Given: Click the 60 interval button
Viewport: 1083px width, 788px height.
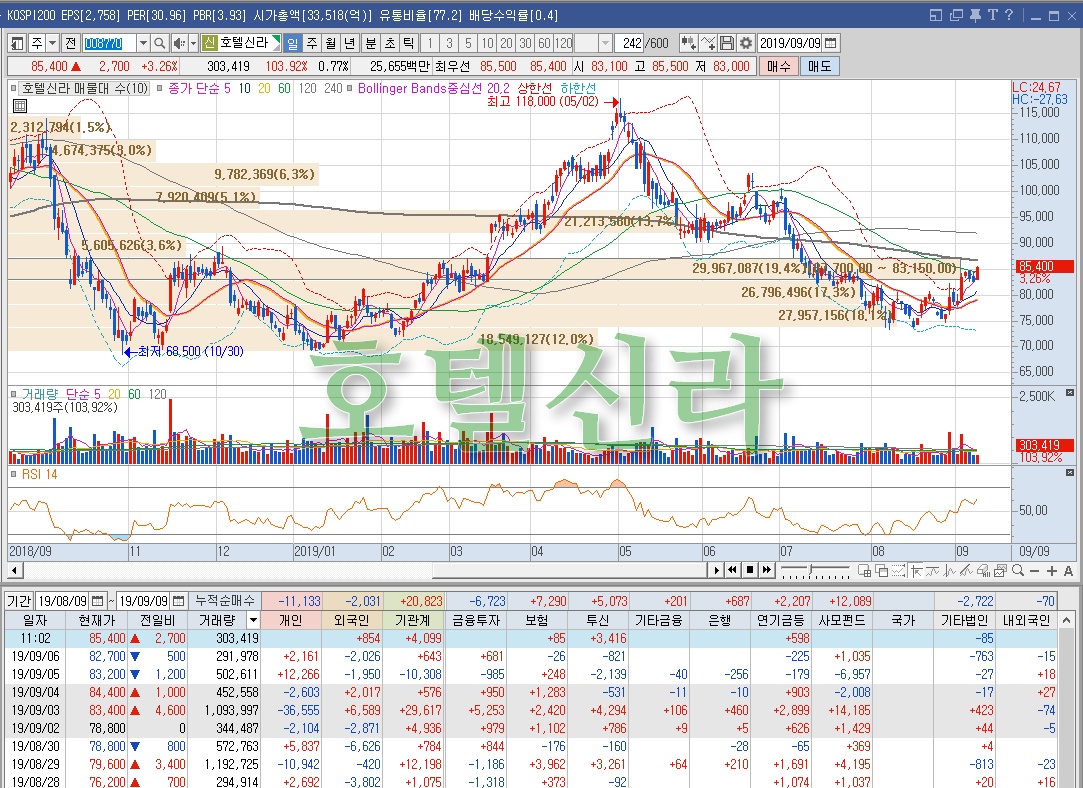Looking at the screenshot, I should point(544,44).
